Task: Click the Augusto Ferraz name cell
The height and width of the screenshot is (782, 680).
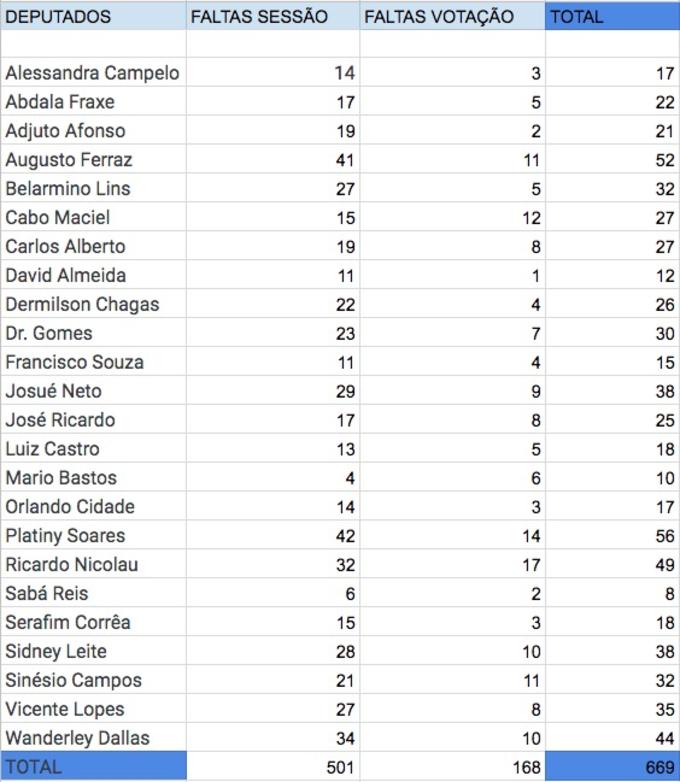Action: (x=93, y=160)
